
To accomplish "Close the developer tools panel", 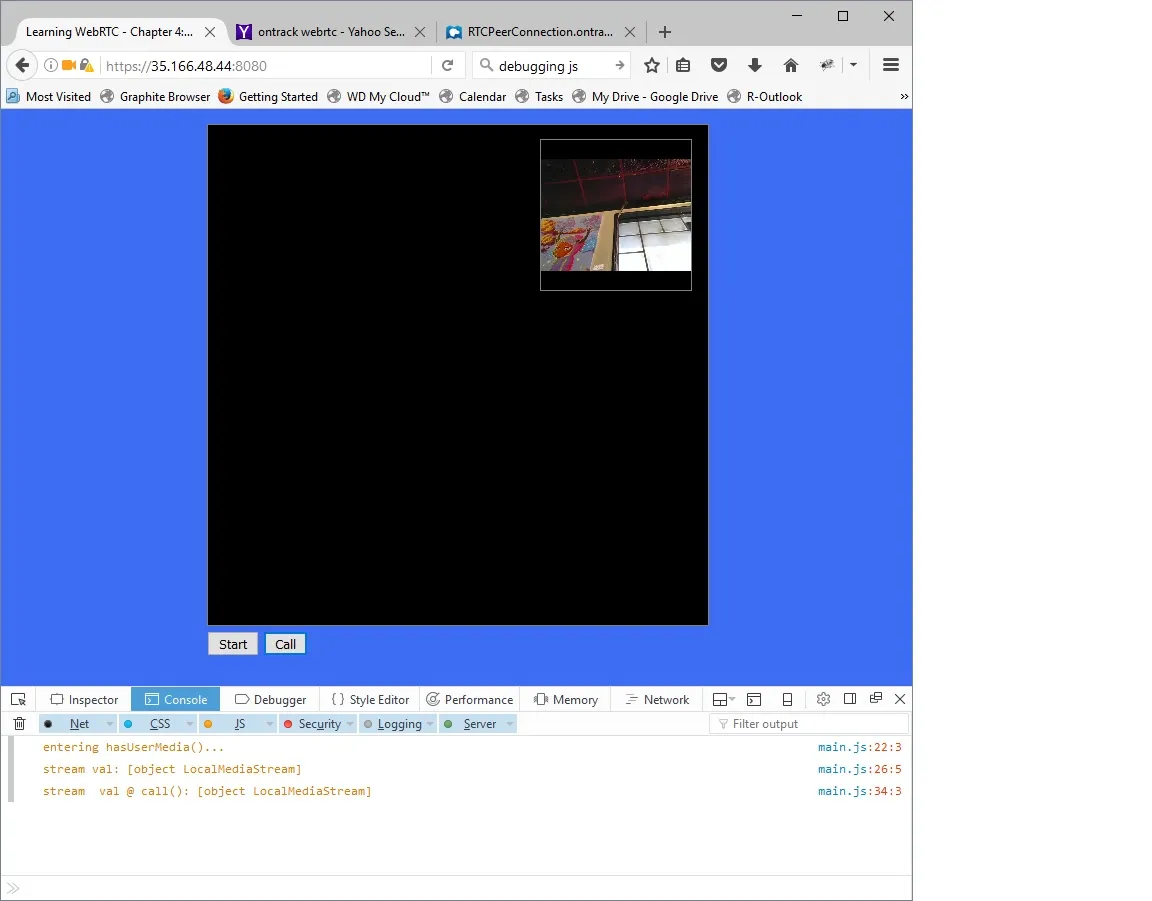I will (900, 699).
